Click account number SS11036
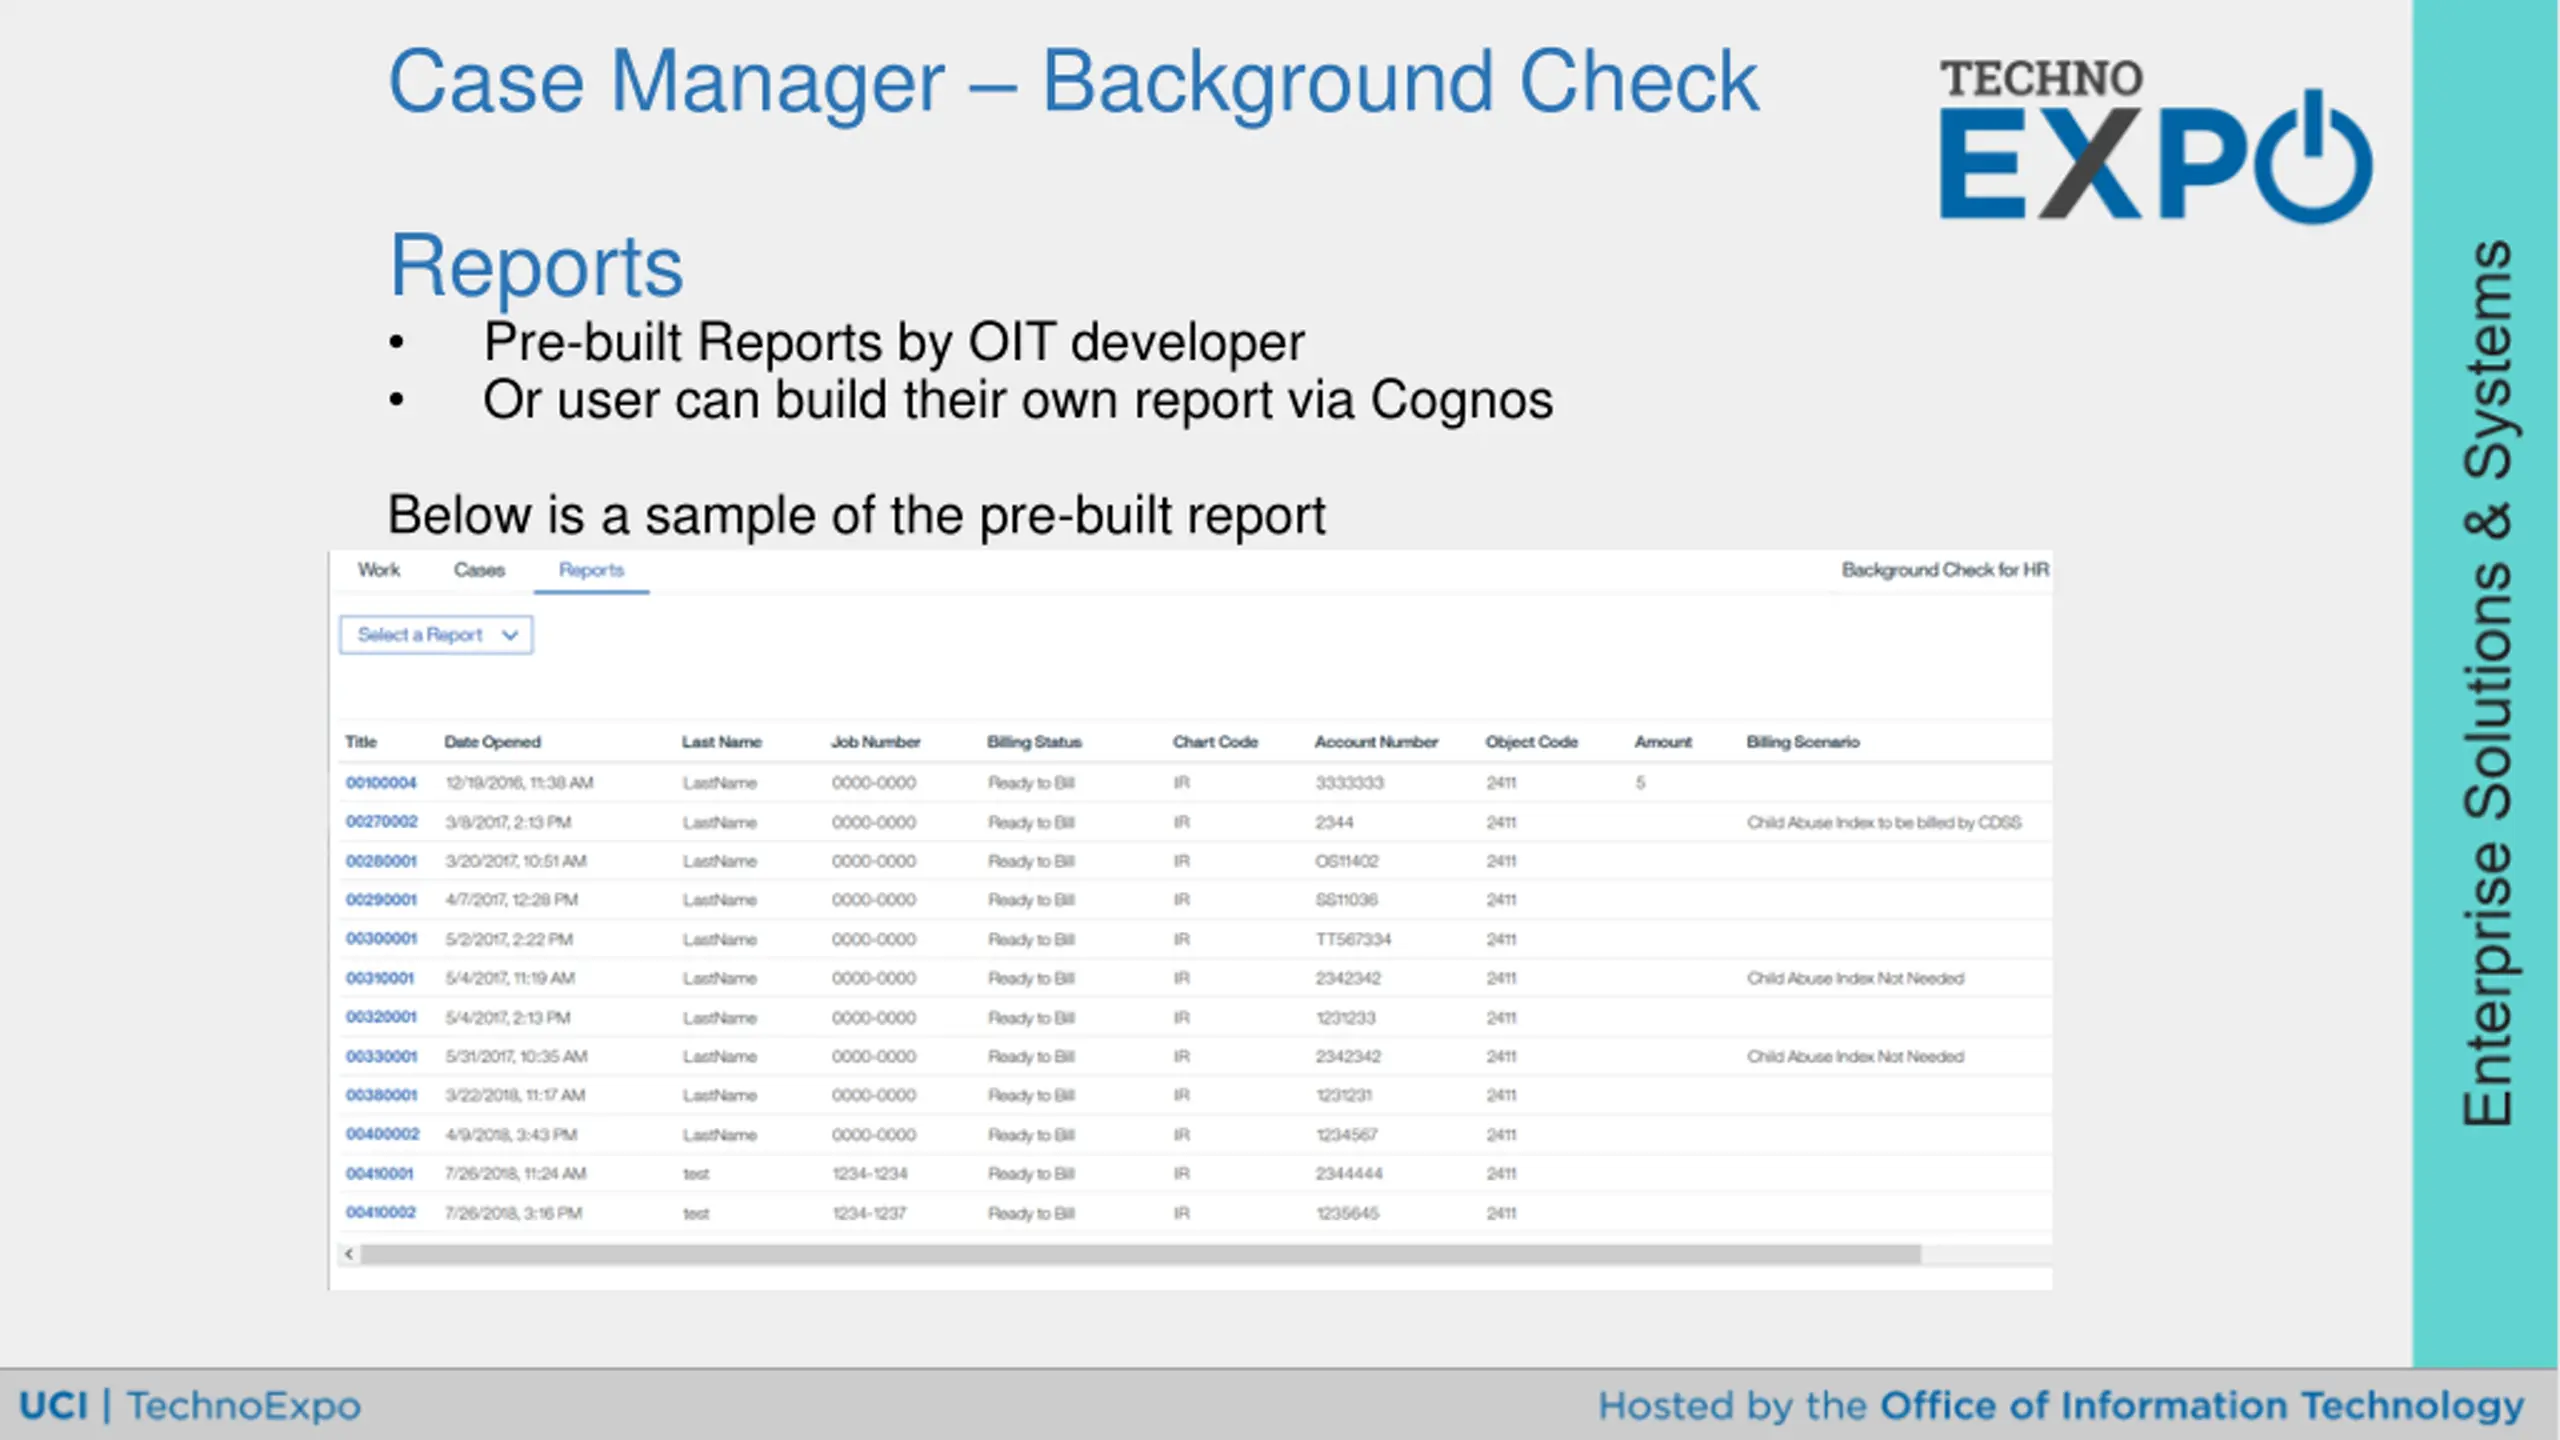The height and width of the screenshot is (1440, 2560). tap(1347, 900)
